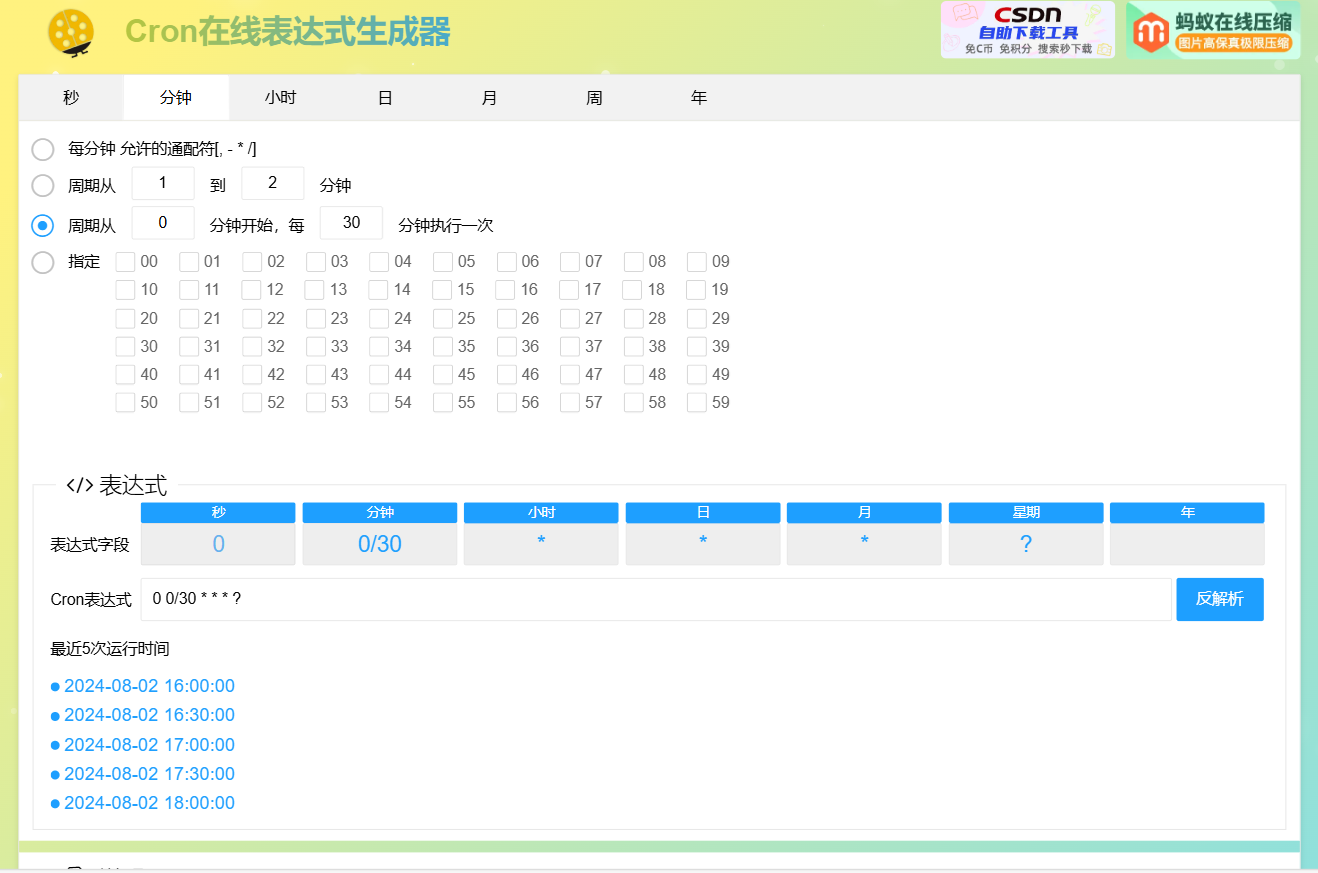Switch to the 秒 tab
Image resolution: width=1318 pixels, height=873 pixels.
(x=71, y=98)
